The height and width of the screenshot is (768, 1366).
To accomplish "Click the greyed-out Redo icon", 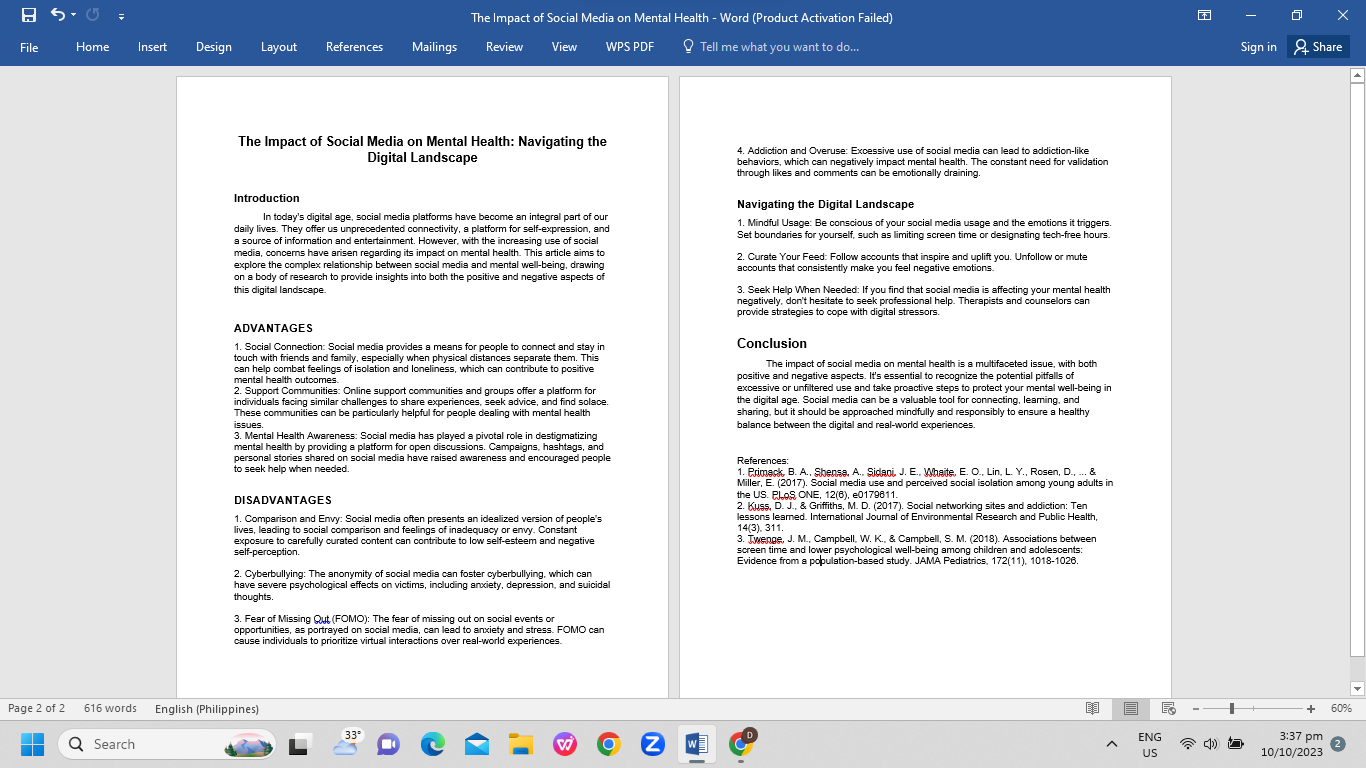I will point(93,16).
